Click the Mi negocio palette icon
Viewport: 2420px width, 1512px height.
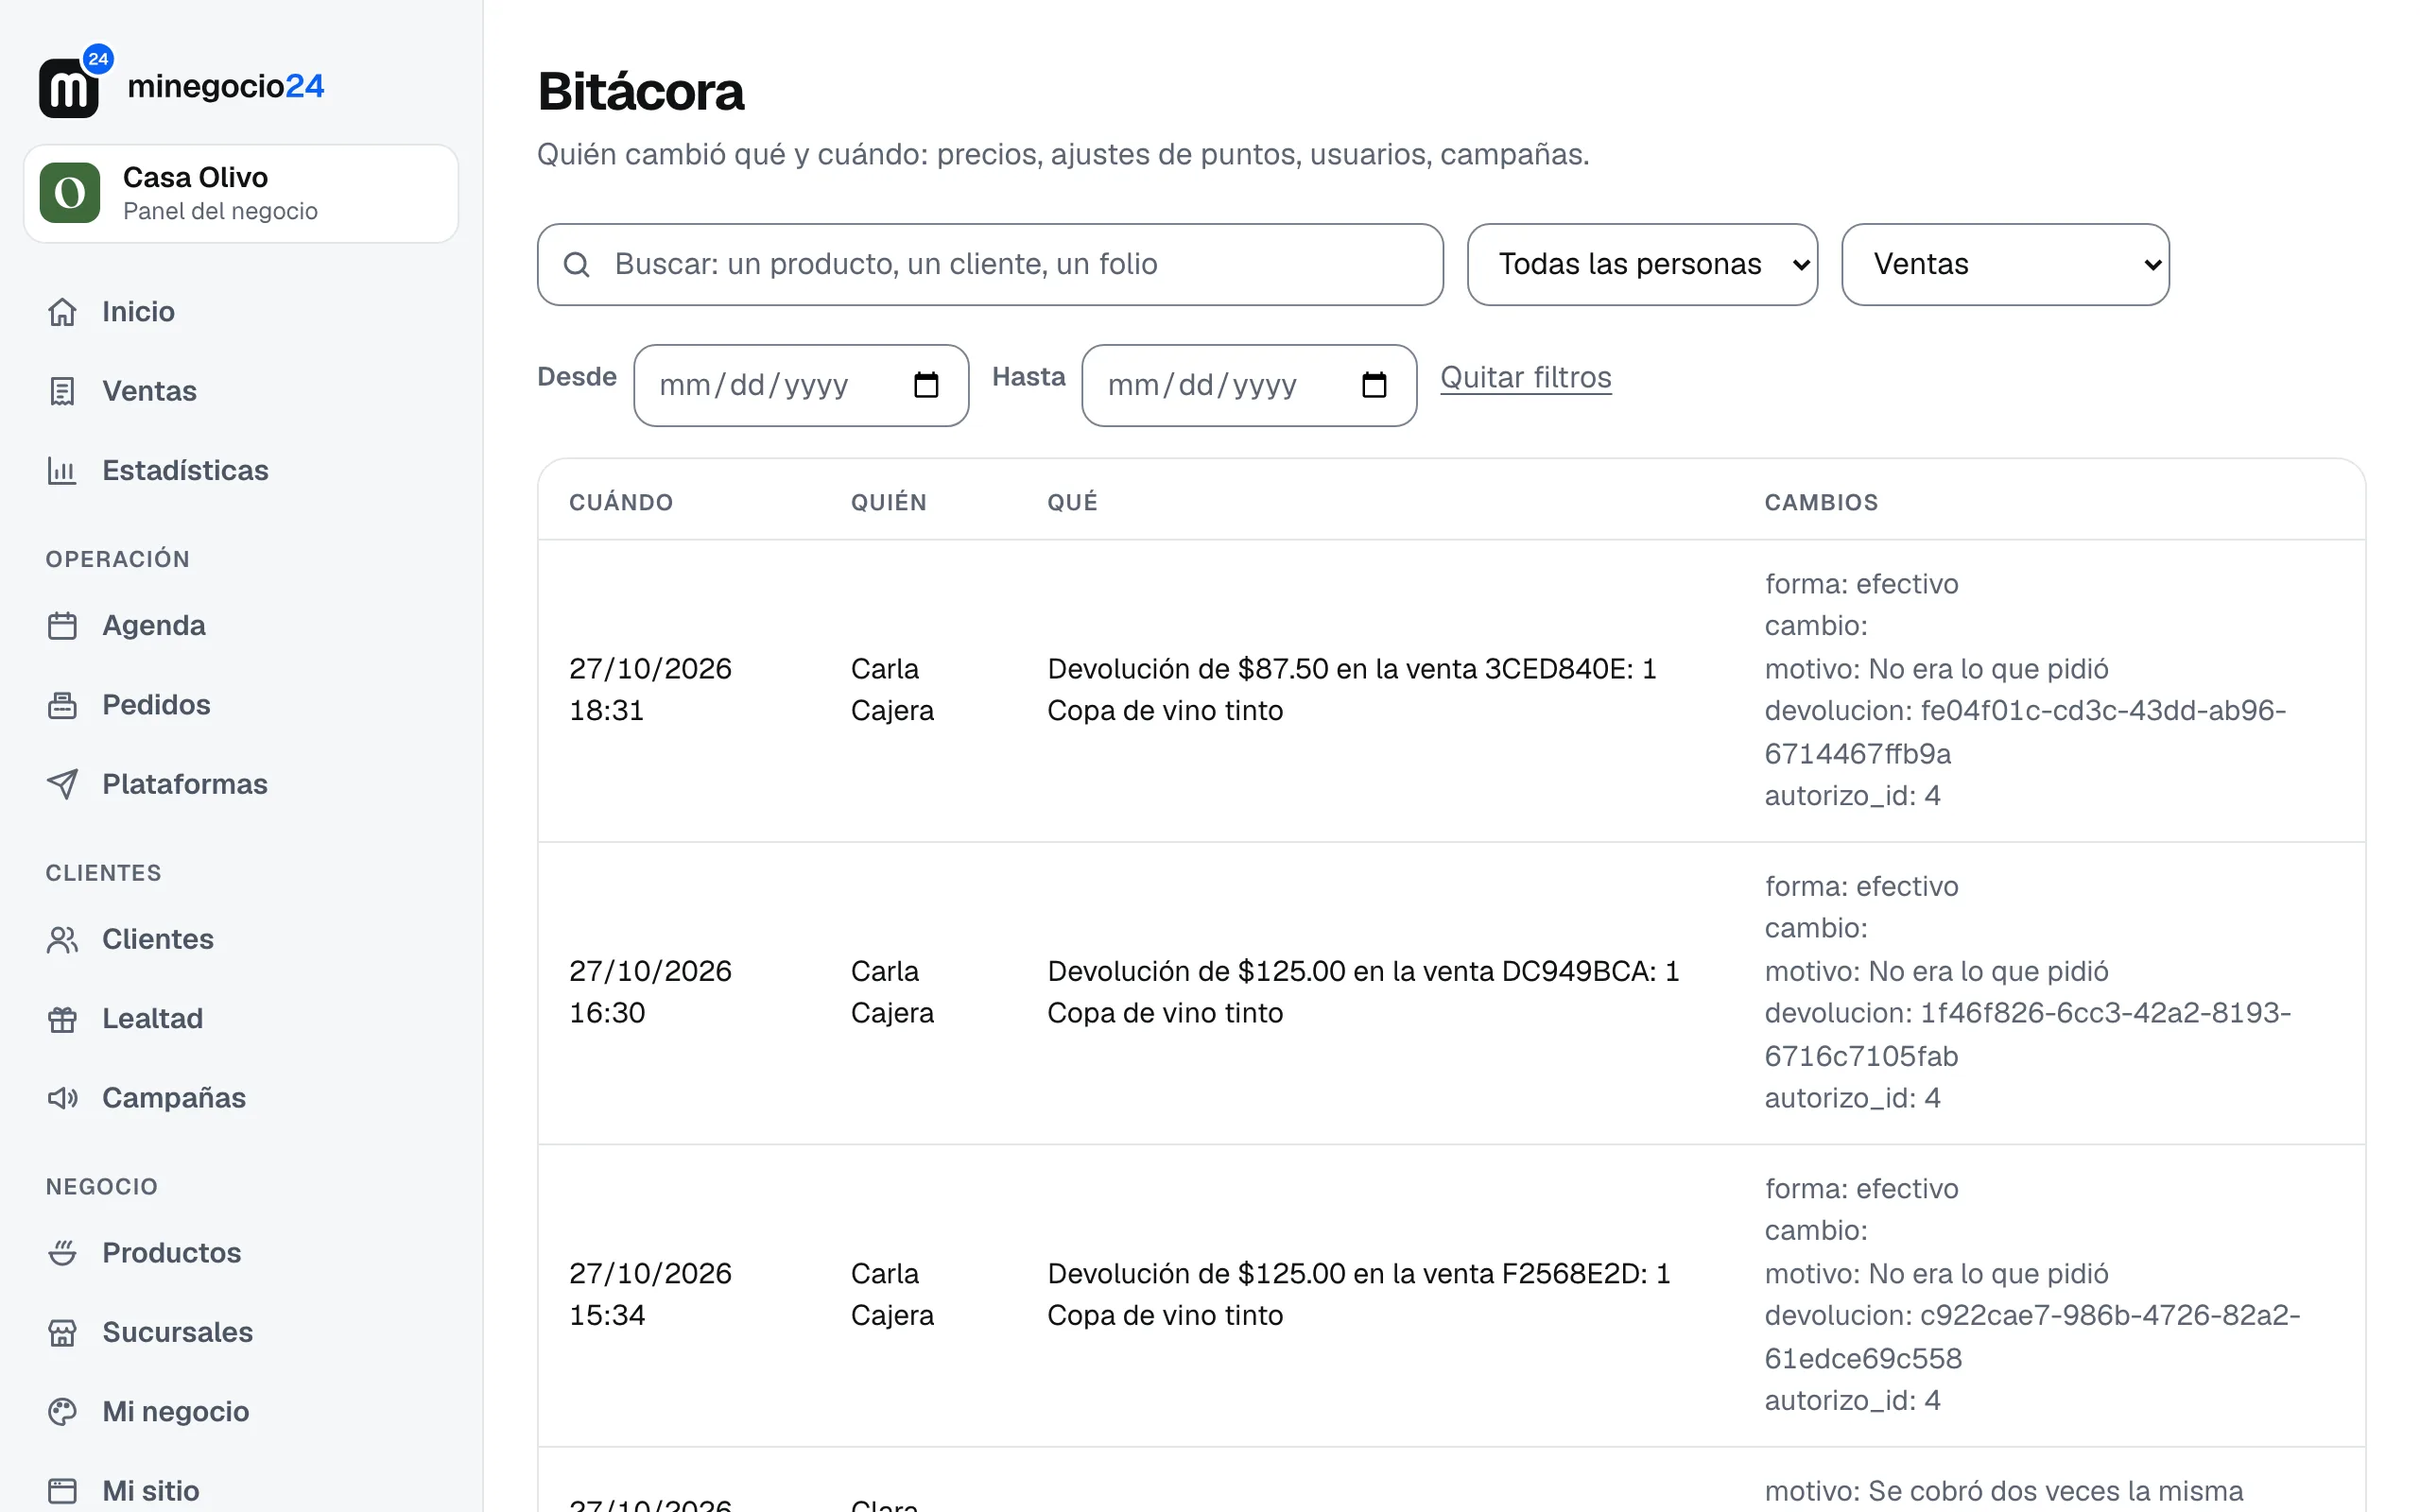(x=62, y=1411)
